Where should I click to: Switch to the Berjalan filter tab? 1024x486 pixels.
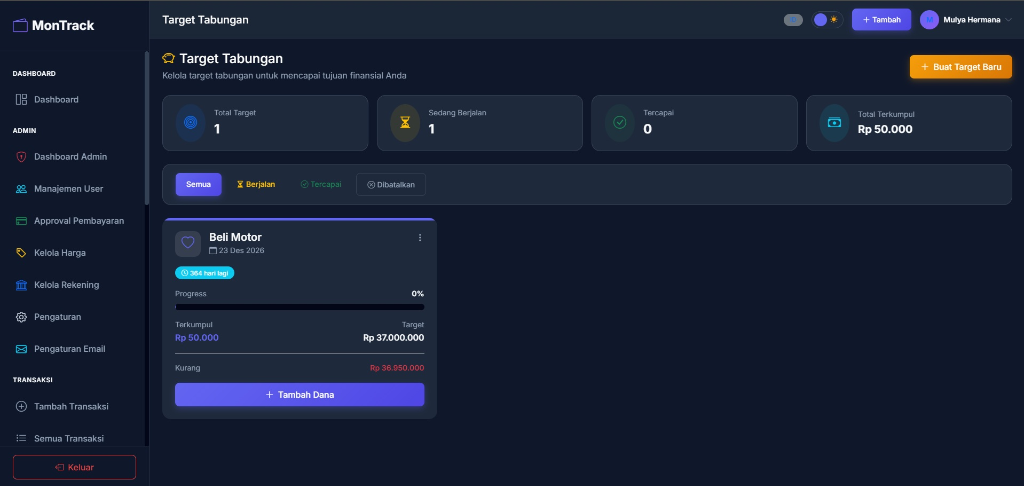pyautogui.click(x=256, y=185)
